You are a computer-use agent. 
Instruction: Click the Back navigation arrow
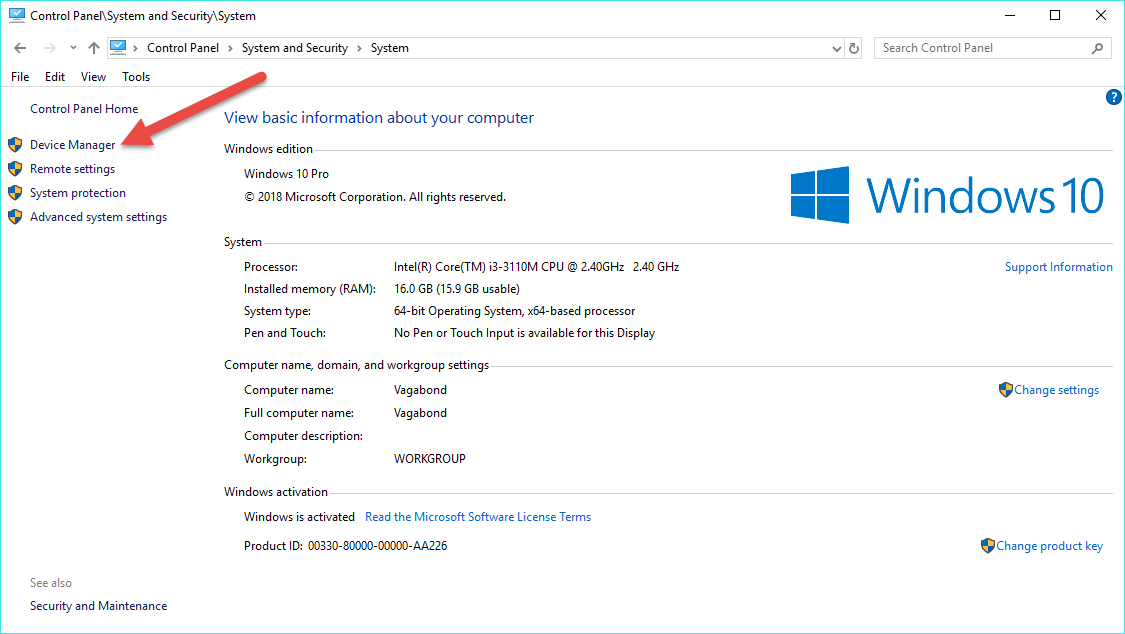click(20, 48)
